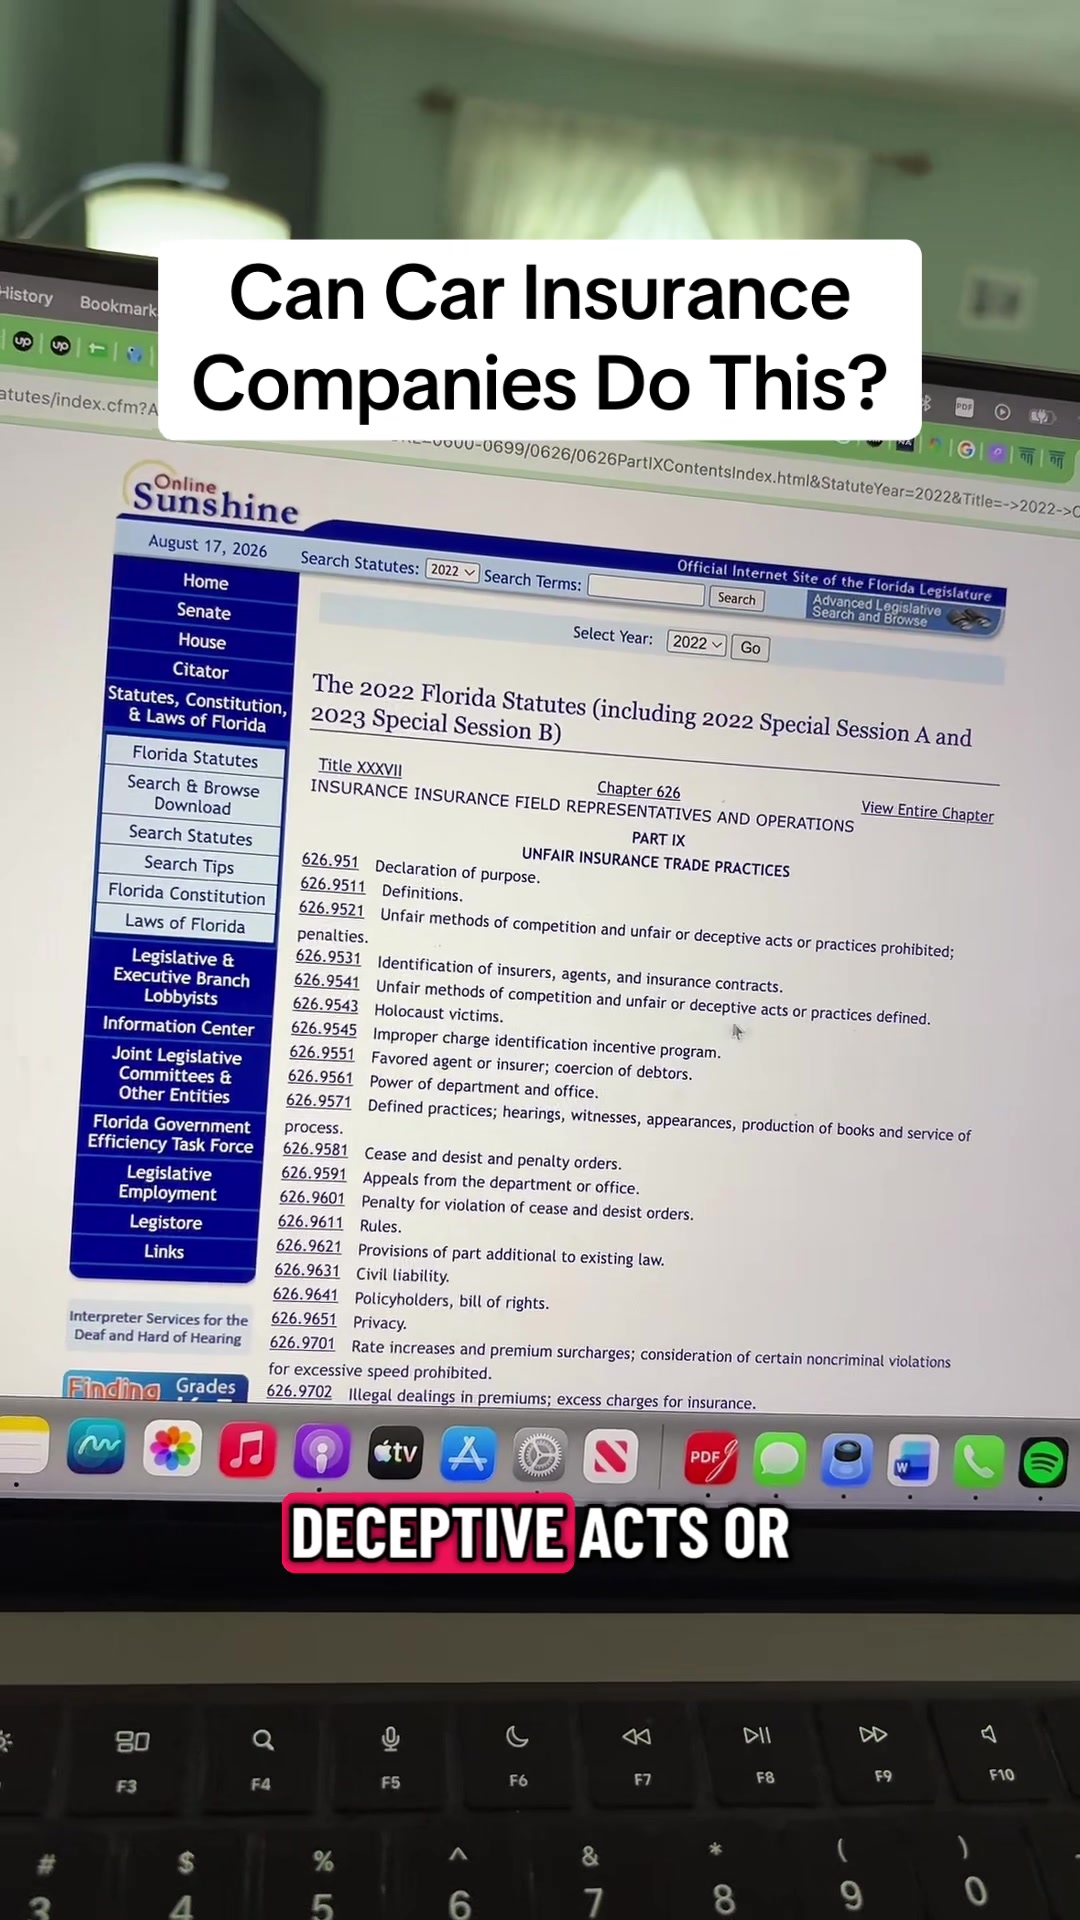Viewport: 1080px width, 1920px height.
Task: Click View Entire Chapter link
Action: click(928, 812)
